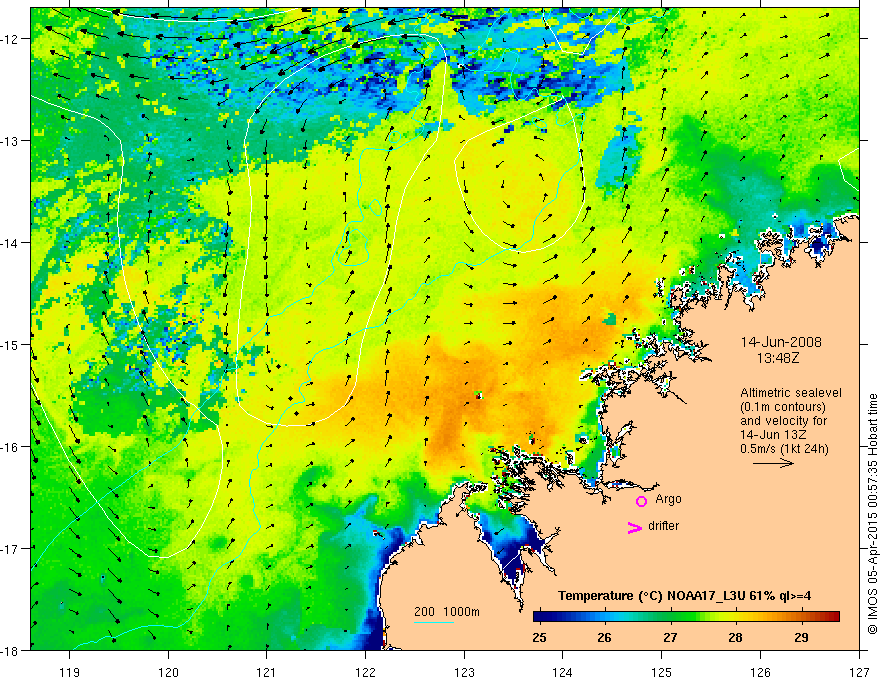880x680 pixels.
Task: Click the color bar value 25
Action: click(539, 637)
